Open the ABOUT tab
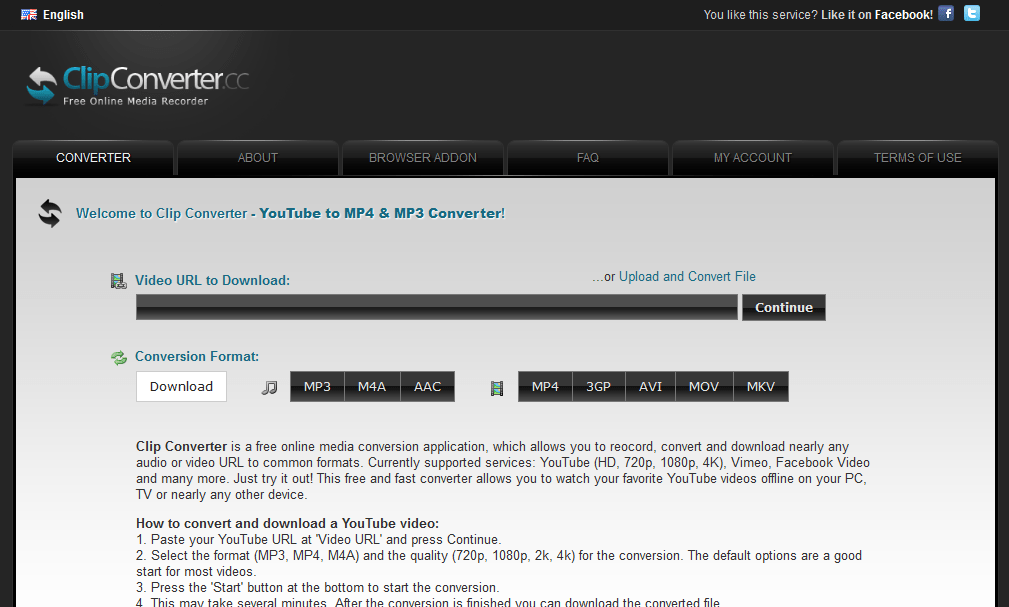The image size is (1009, 607). click(258, 158)
